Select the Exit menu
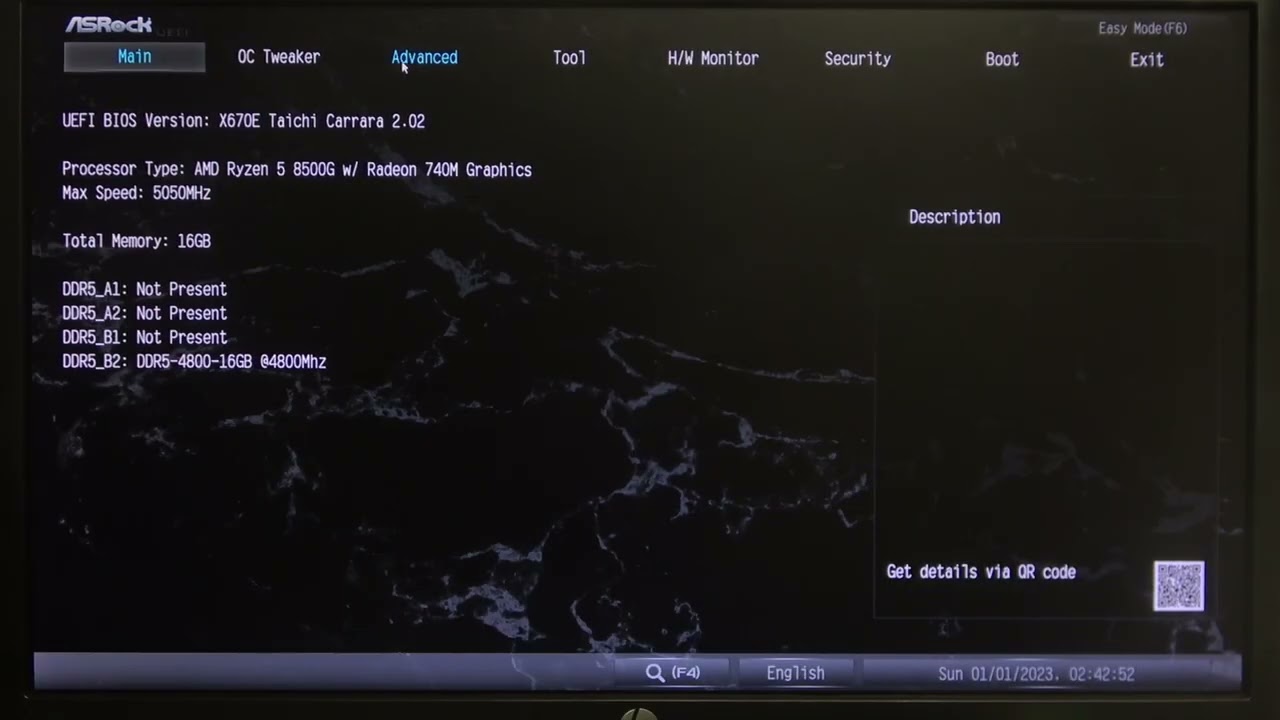 click(x=1146, y=59)
